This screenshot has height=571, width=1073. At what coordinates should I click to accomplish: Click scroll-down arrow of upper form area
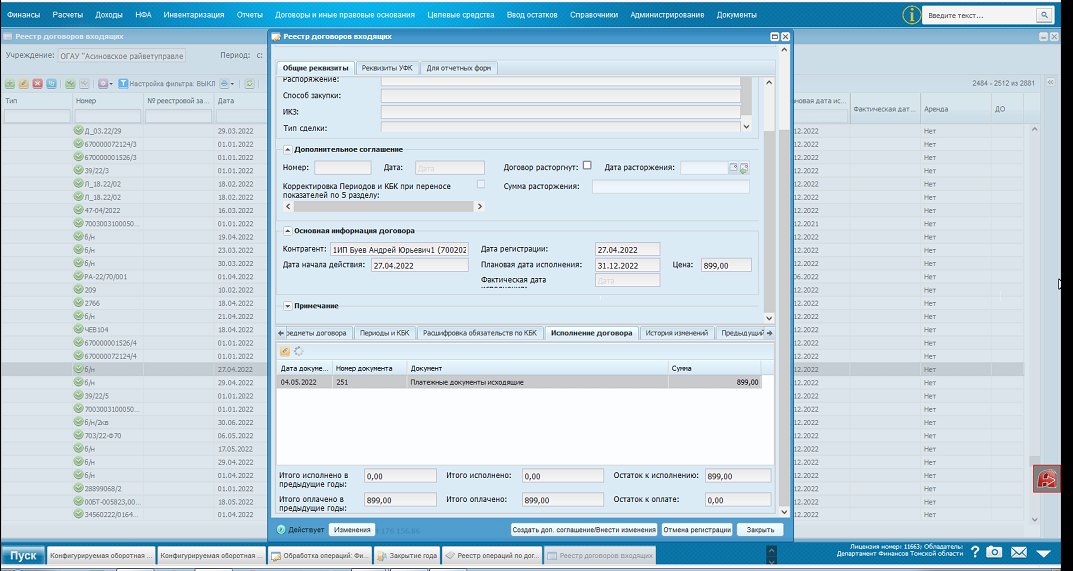pos(768,318)
